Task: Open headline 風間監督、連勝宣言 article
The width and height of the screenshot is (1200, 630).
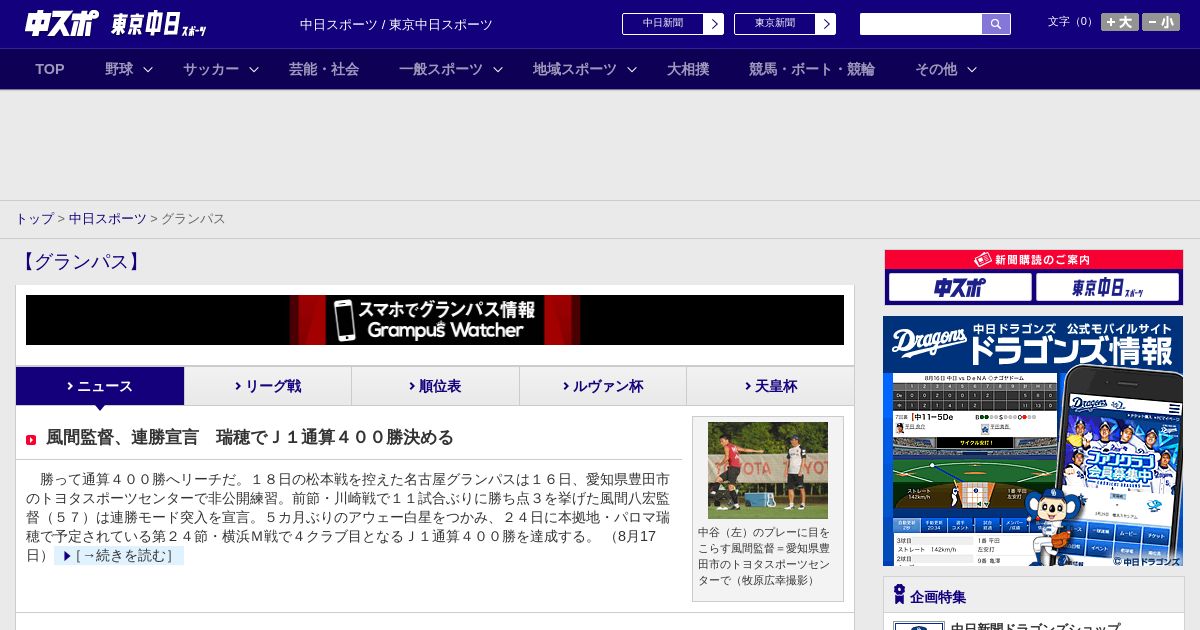Action: 250,437
